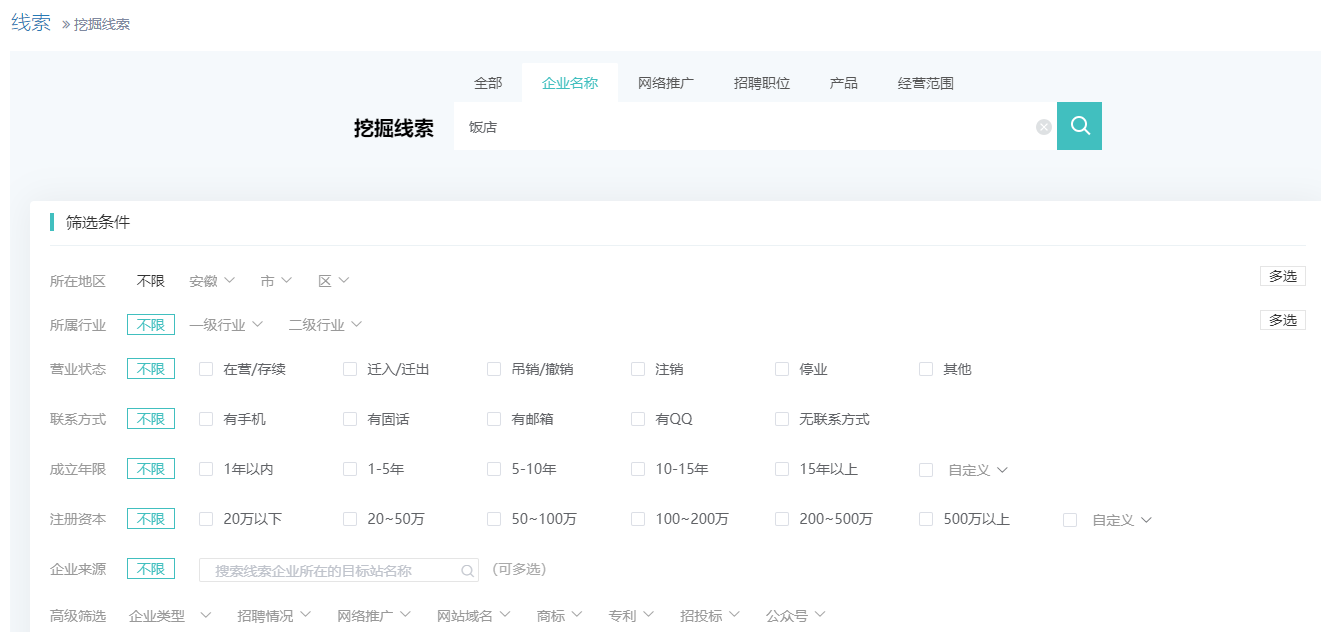Open the 专利 dropdown
Viewport: 1321px width, 632px height.
[x=632, y=616]
